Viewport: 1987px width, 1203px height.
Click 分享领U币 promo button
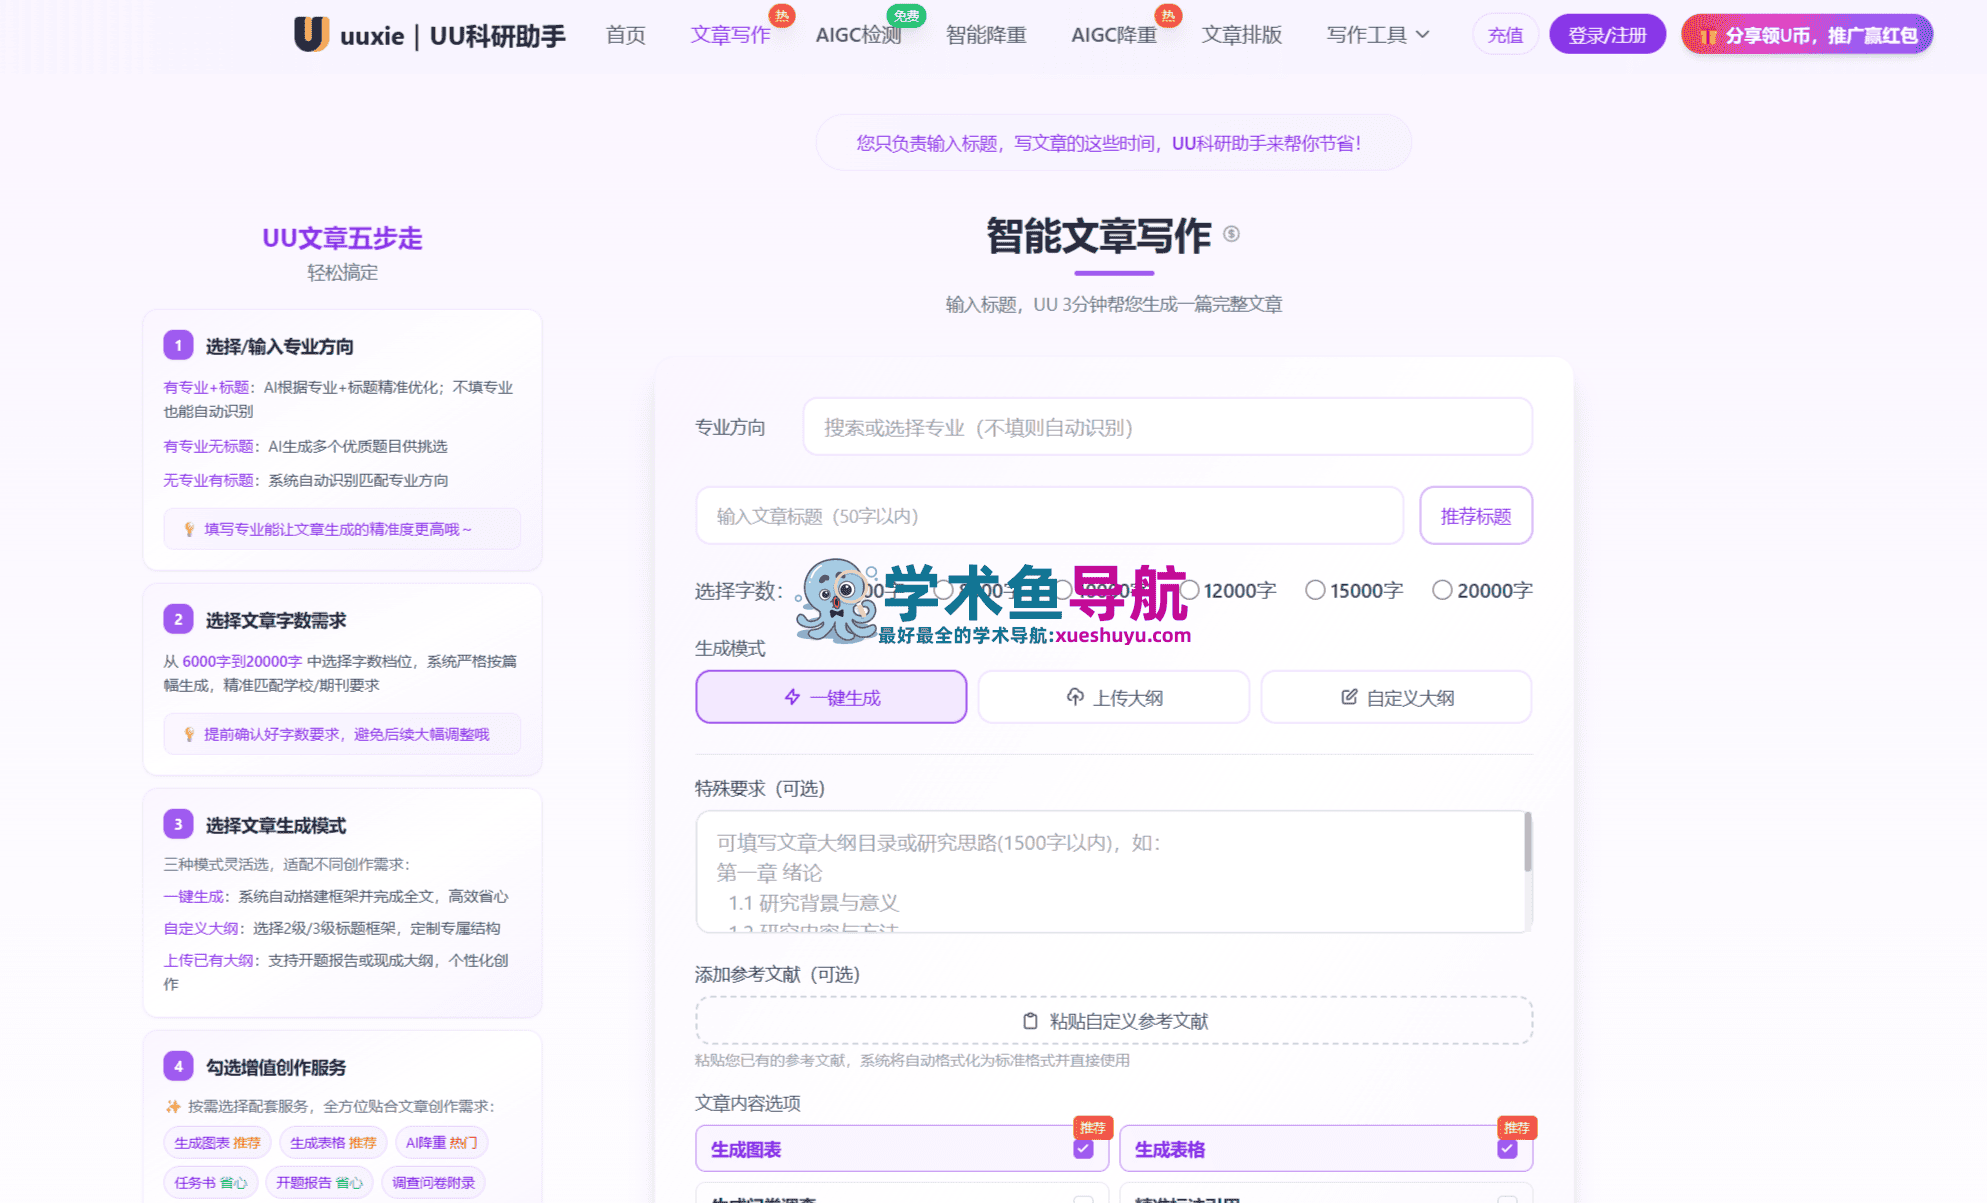(x=1807, y=35)
